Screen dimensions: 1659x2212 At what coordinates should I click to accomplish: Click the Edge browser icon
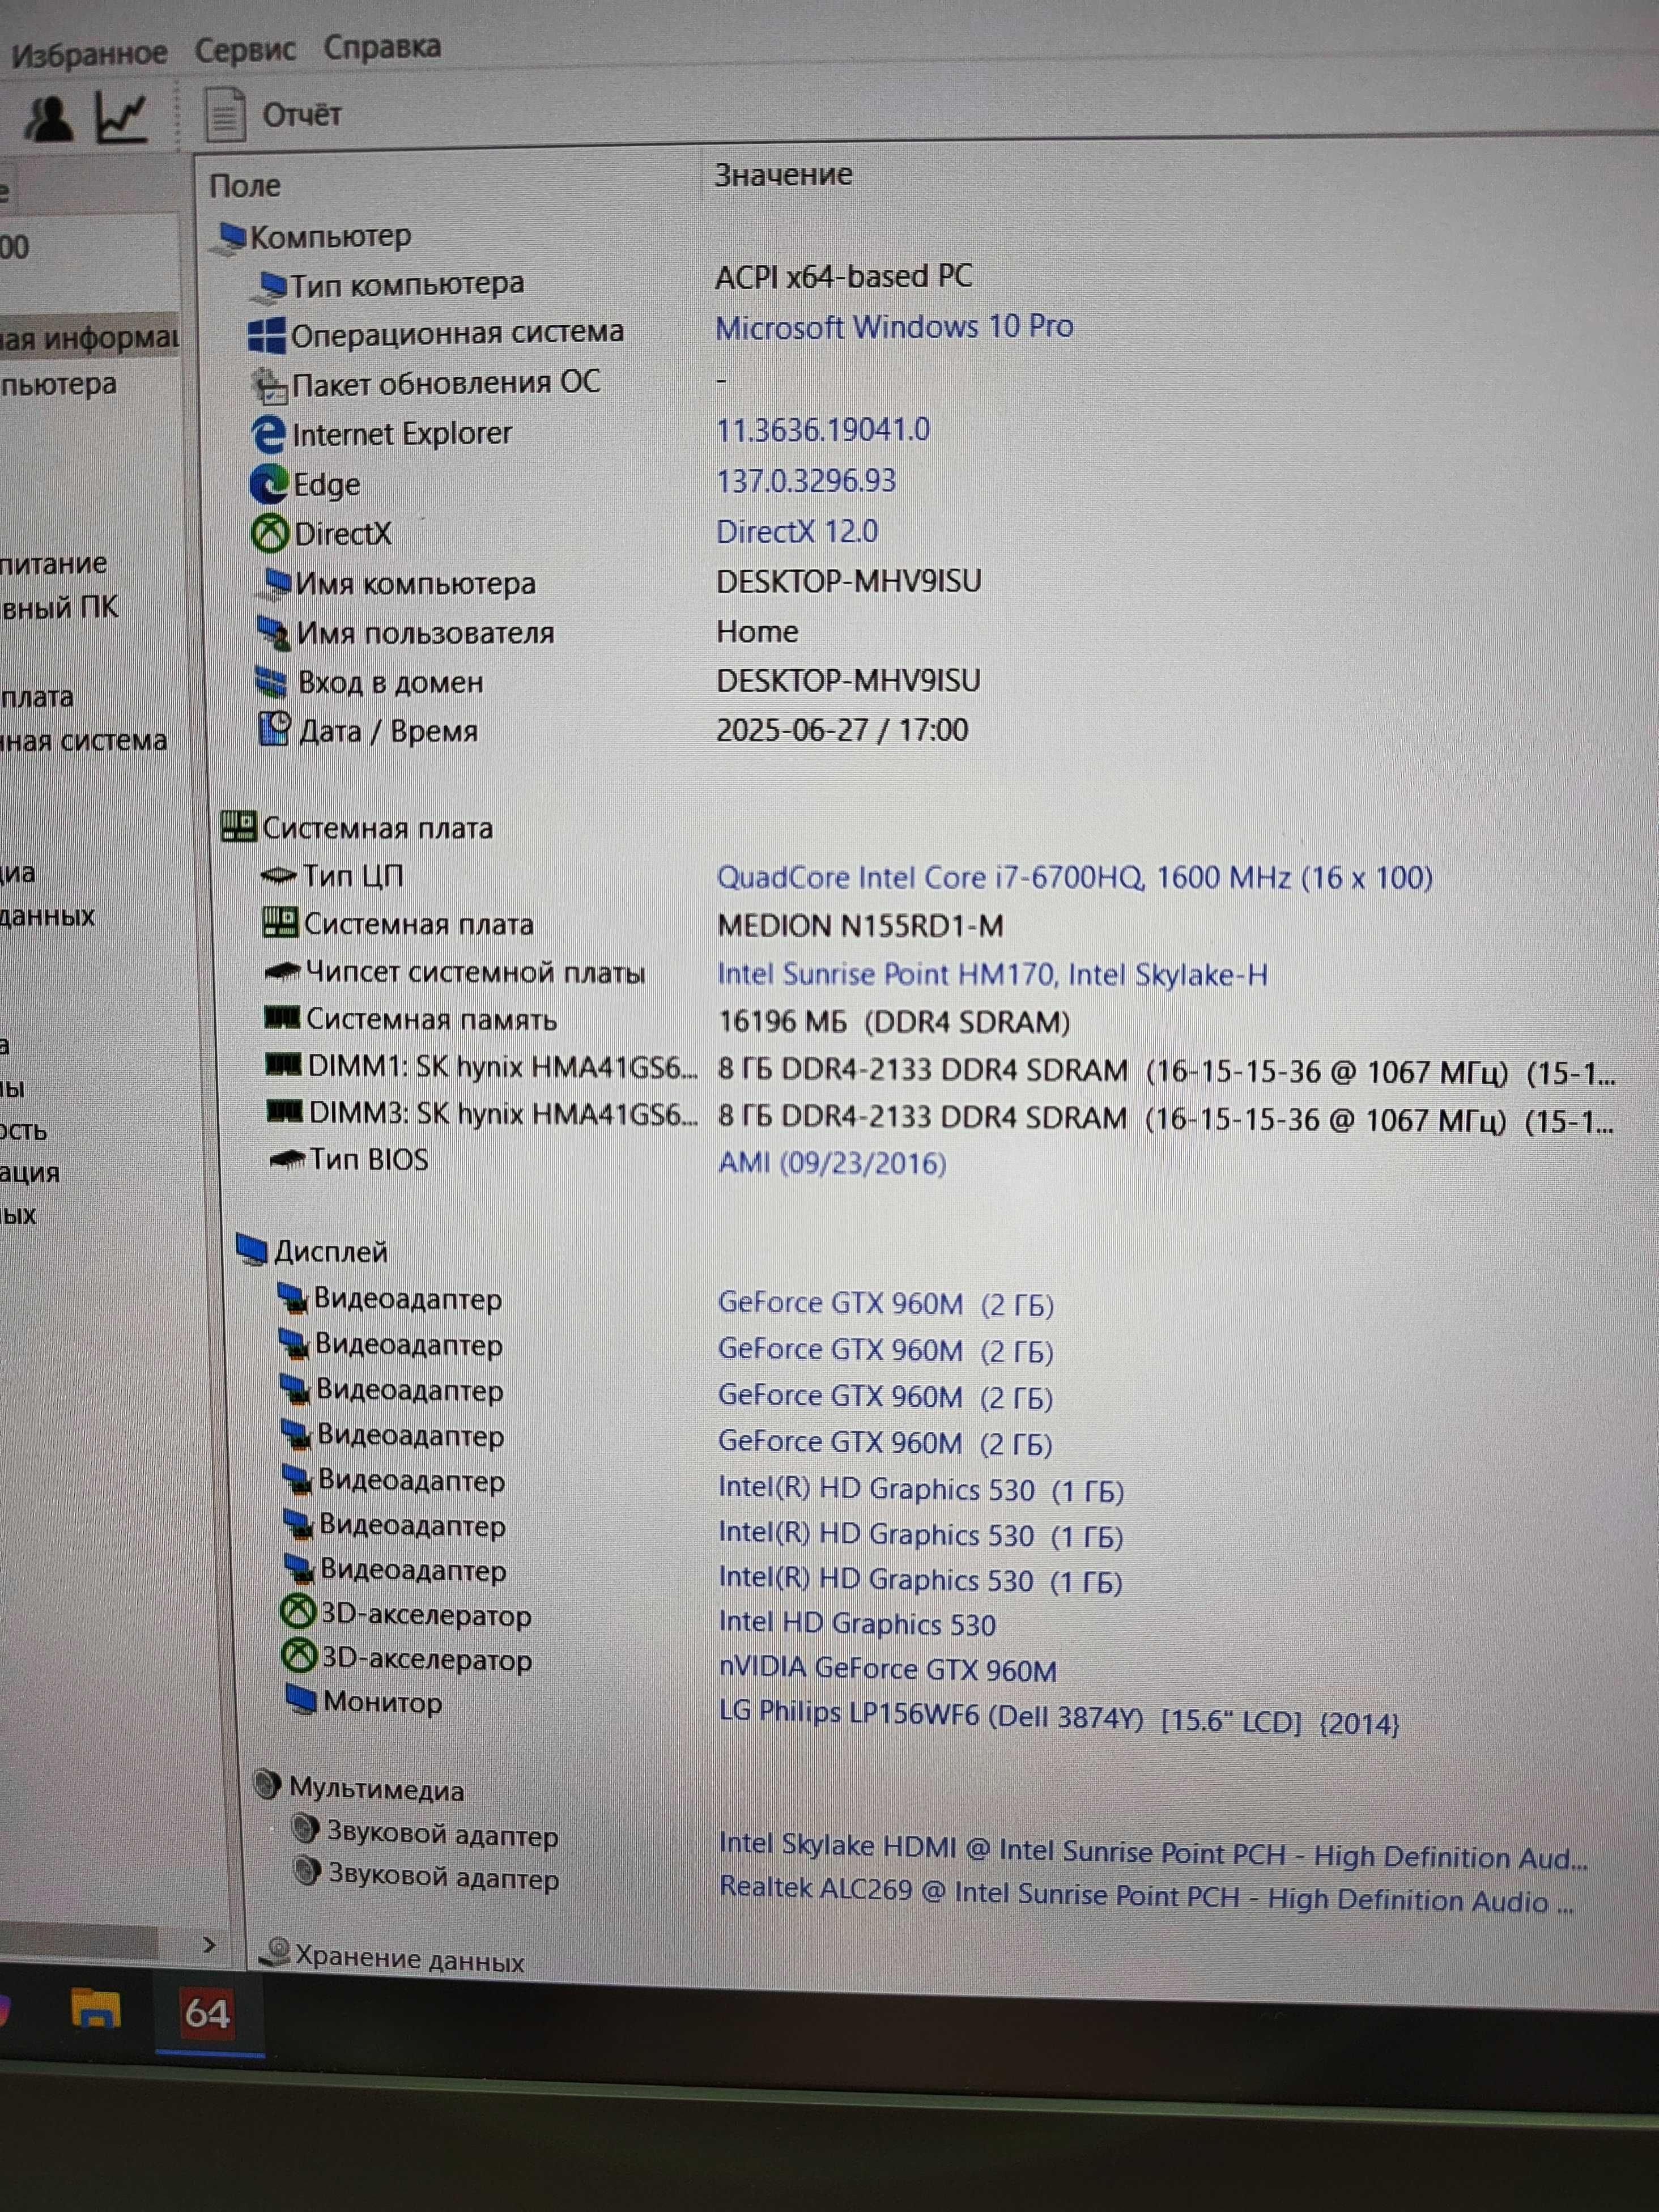point(268,485)
